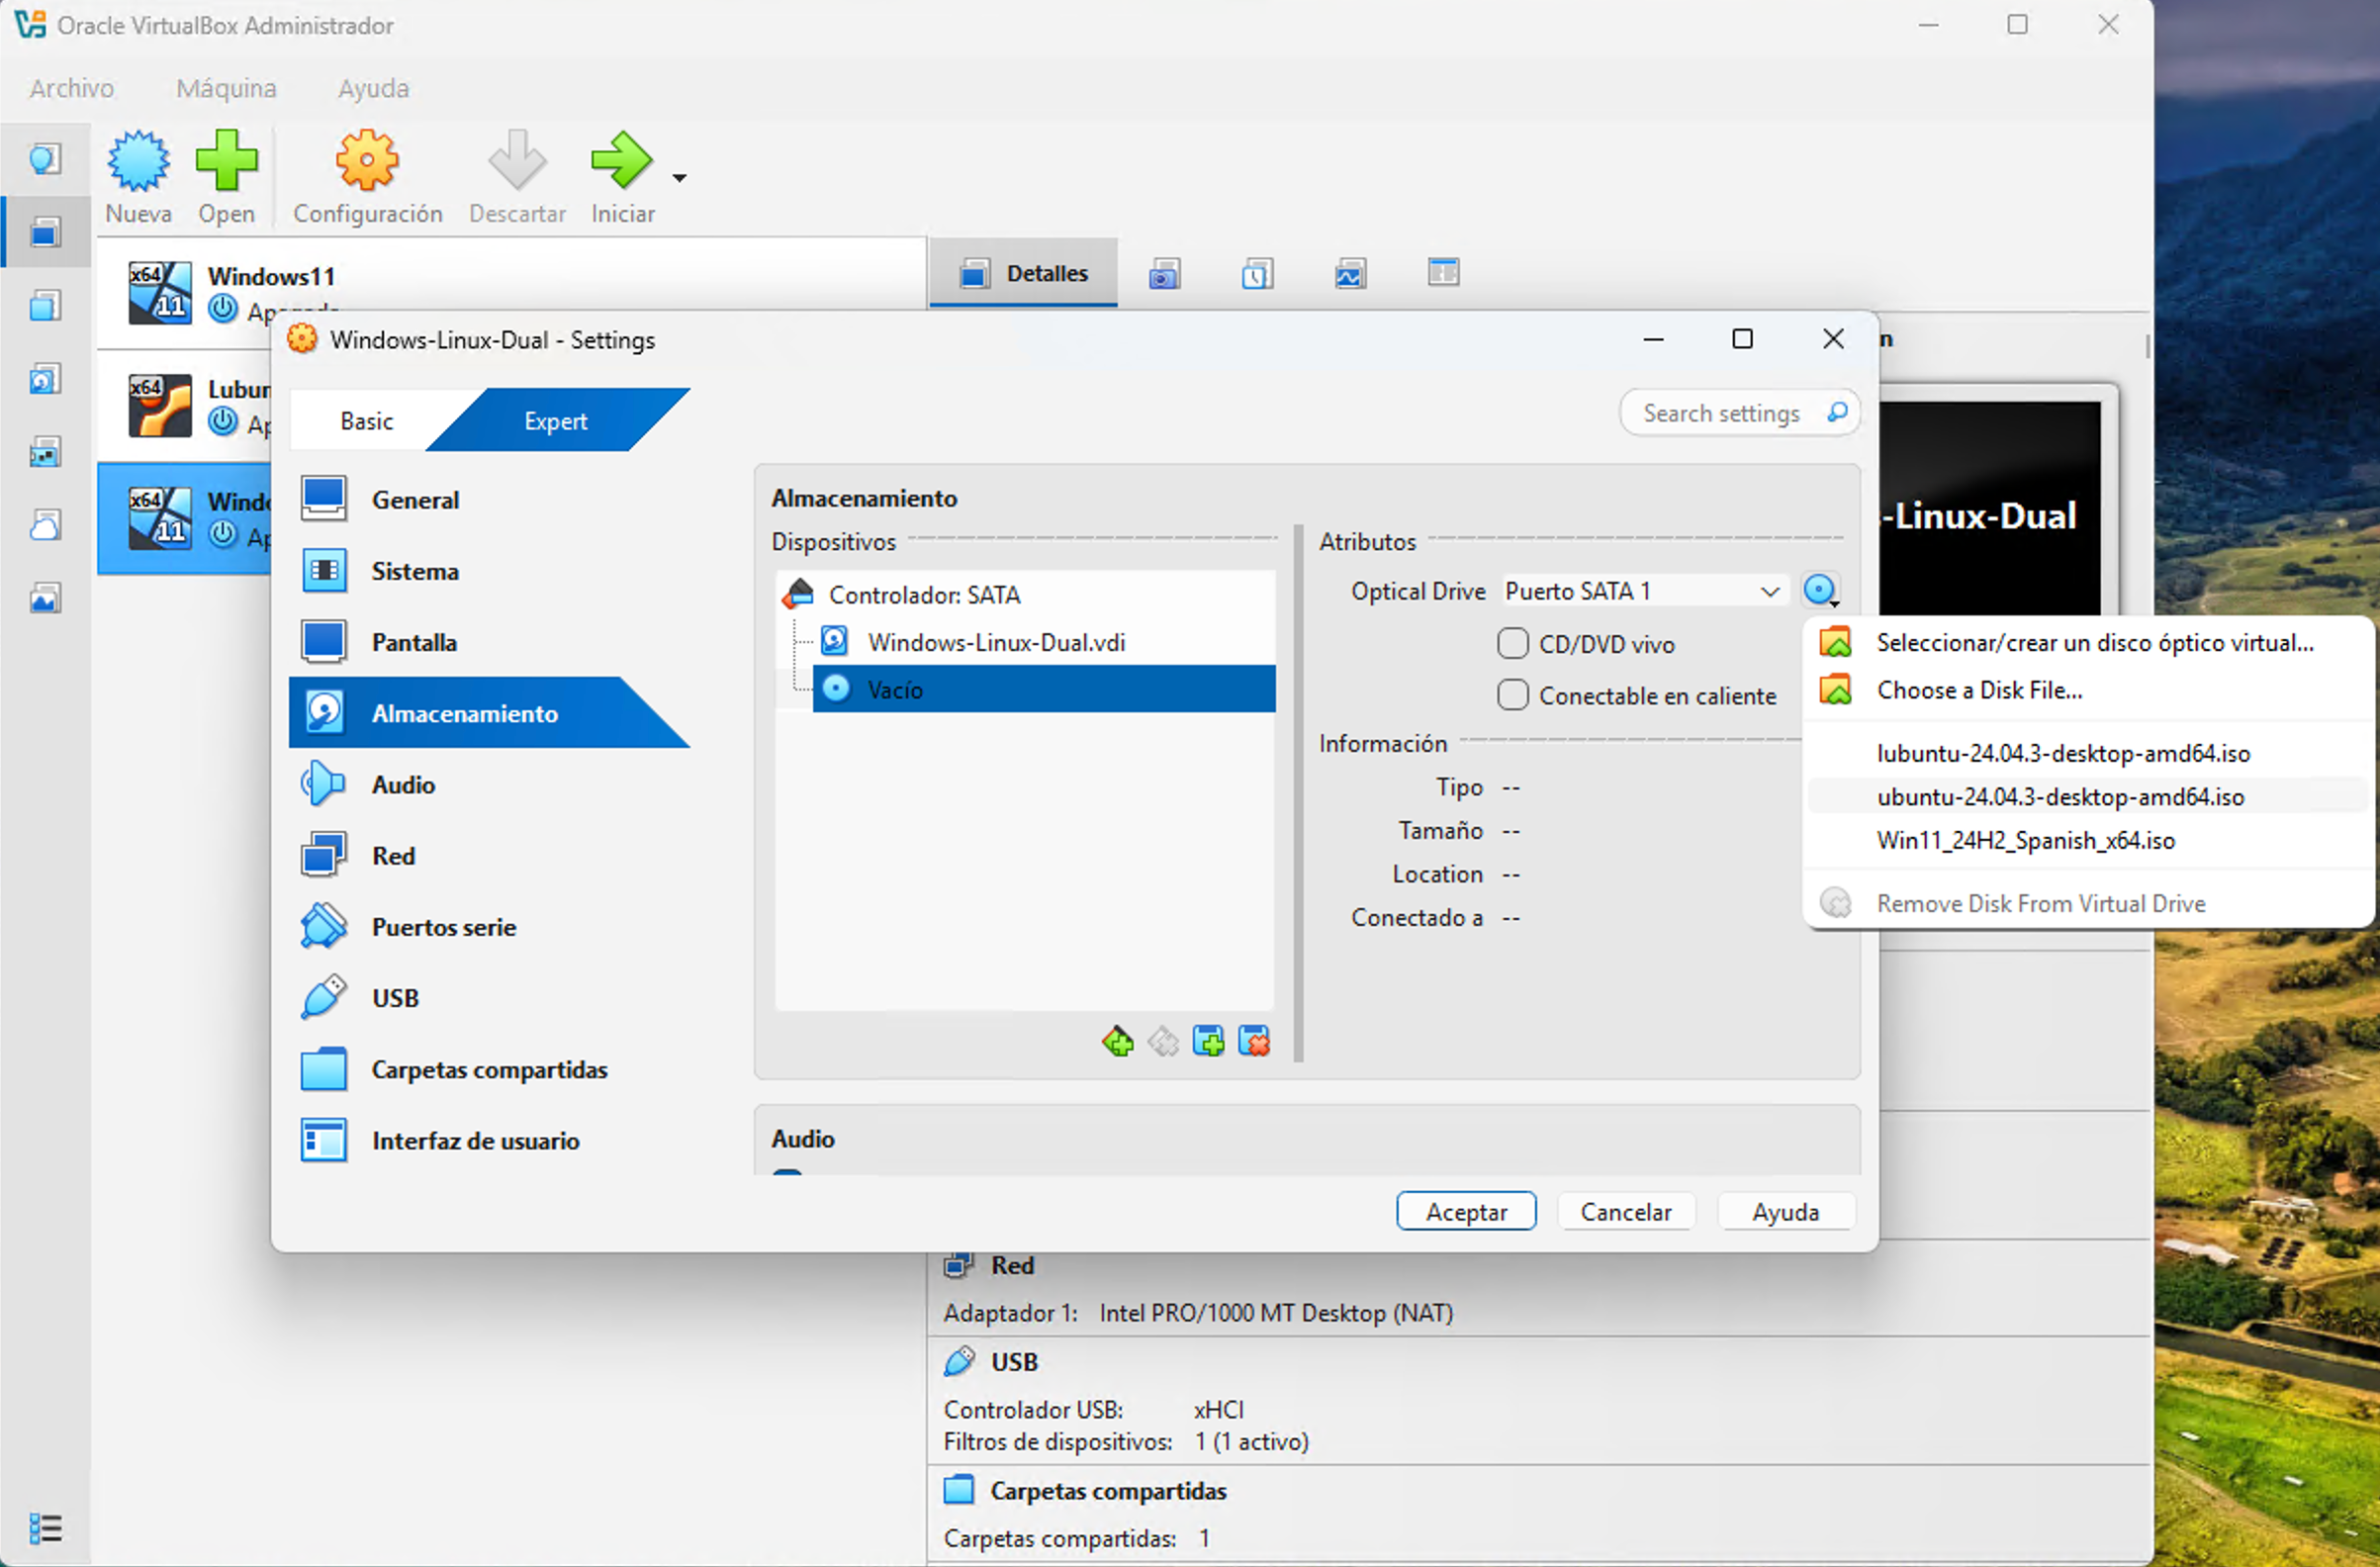The width and height of the screenshot is (2380, 1567).
Task: Select the Vacío optical drive entry
Action: point(1044,689)
